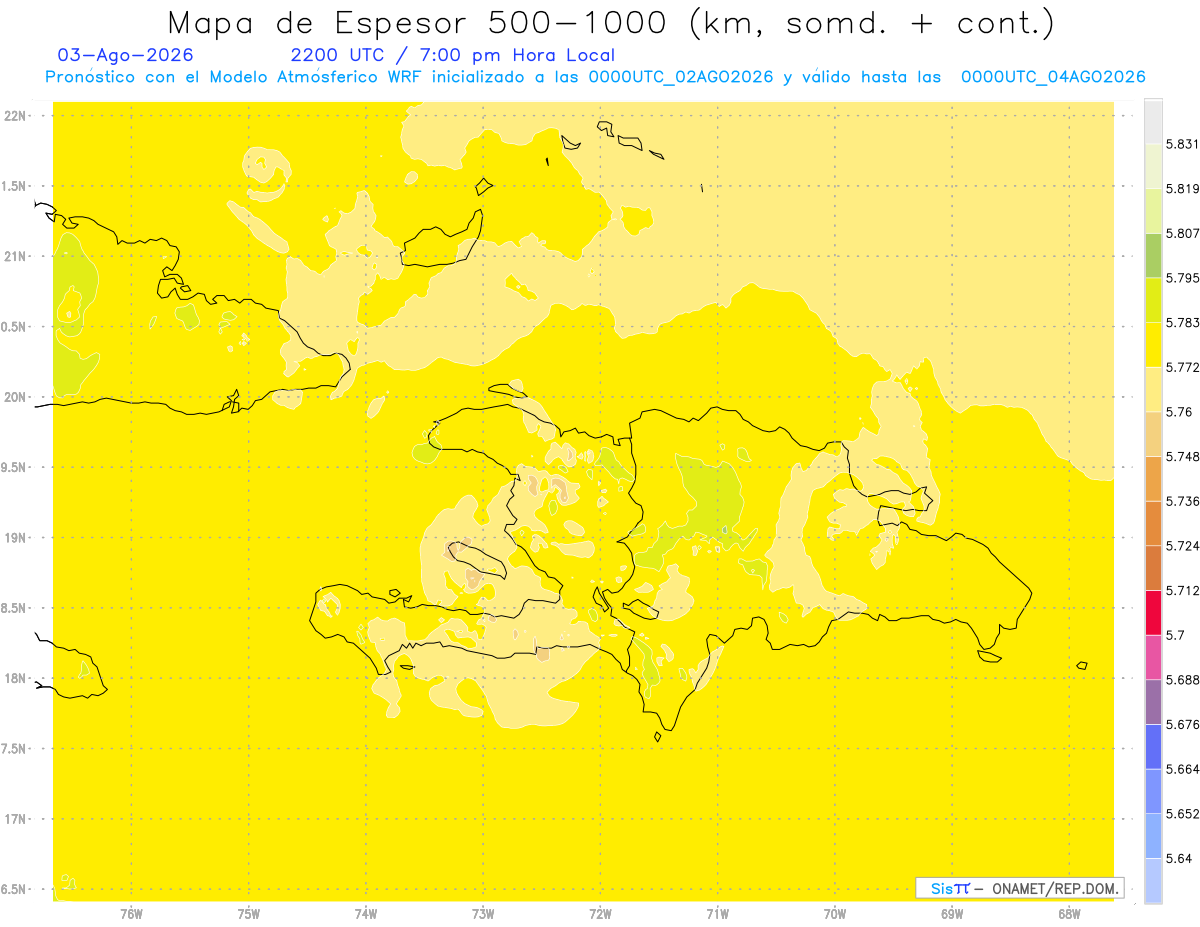Click the 68W longitude label

(x=1069, y=914)
